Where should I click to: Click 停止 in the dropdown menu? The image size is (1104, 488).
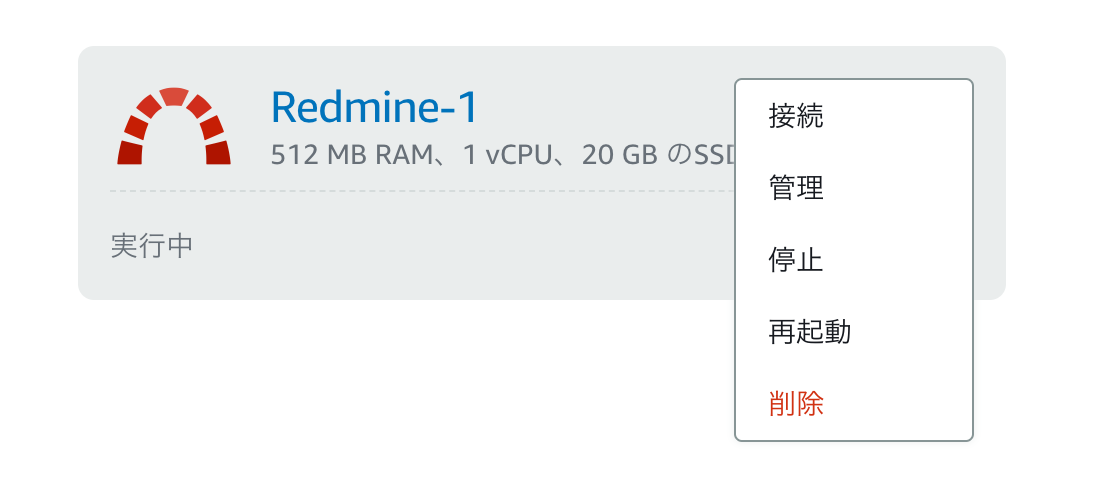(x=796, y=260)
